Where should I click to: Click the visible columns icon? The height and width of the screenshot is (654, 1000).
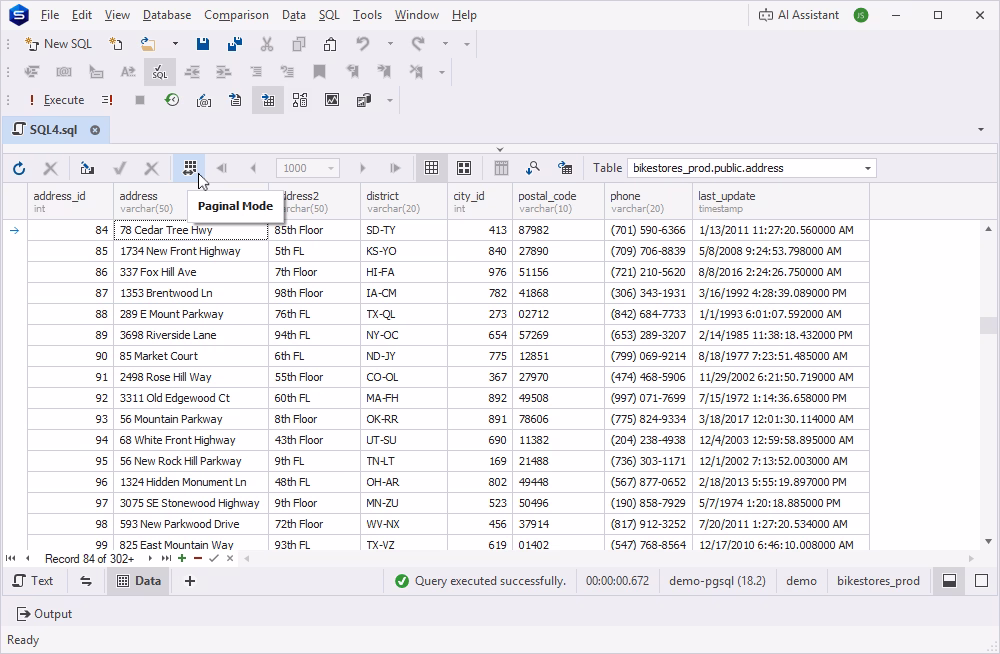[x=501, y=168]
